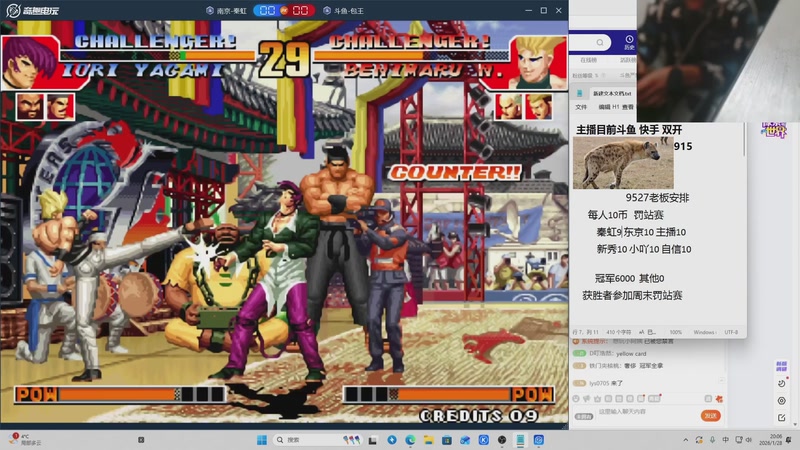
Task: Click the Windows line-ending indicator
Action: (705, 332)
